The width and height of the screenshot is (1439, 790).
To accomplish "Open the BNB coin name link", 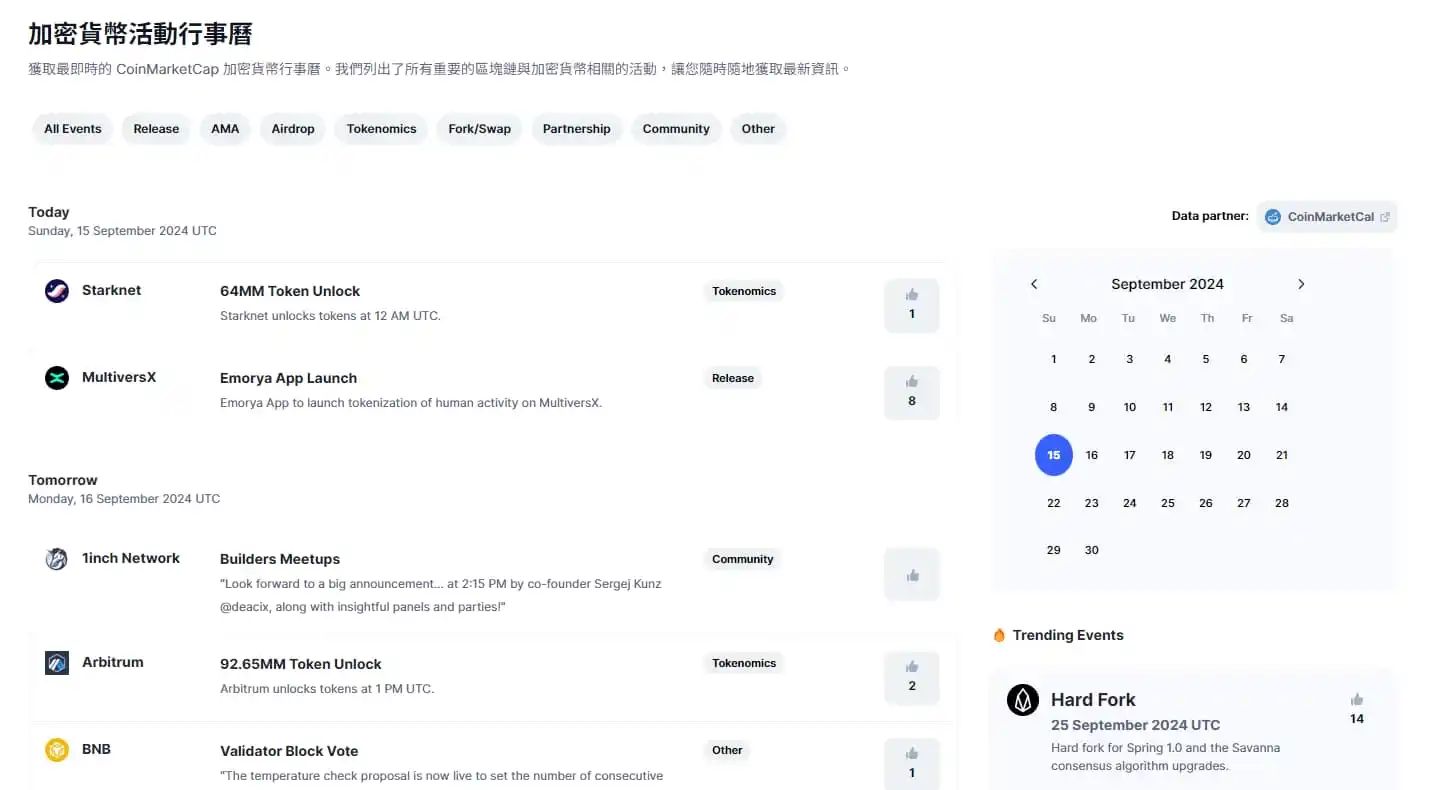I will coord(96,749).
